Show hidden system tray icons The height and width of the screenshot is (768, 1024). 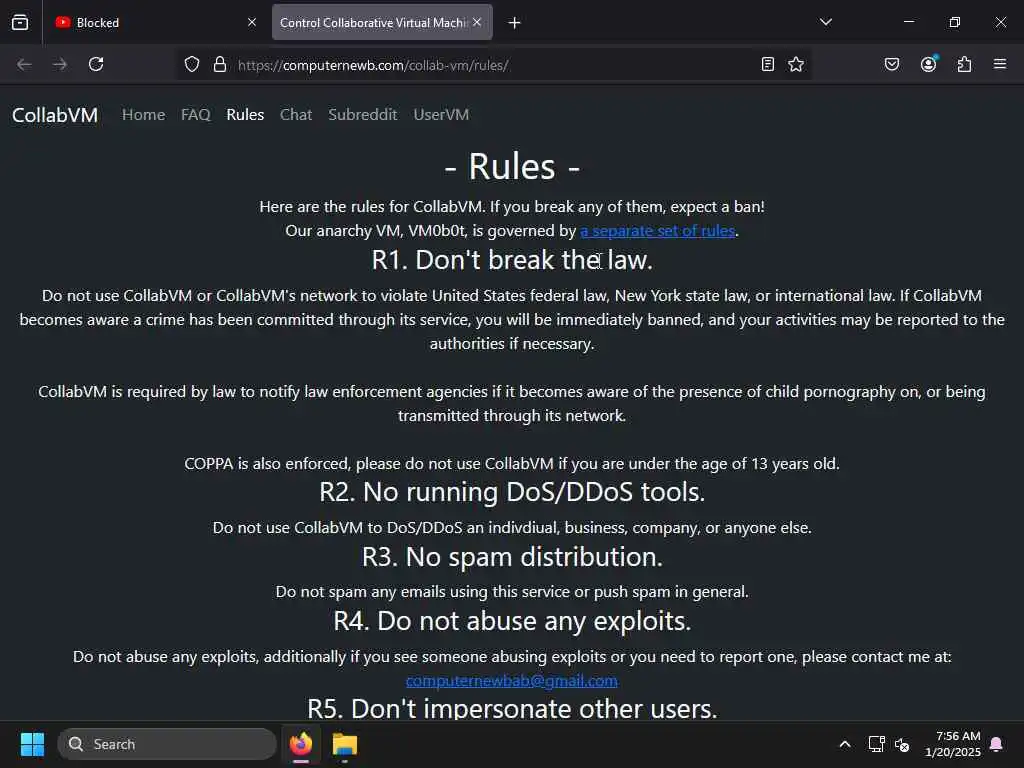click(x=844, y=744)
